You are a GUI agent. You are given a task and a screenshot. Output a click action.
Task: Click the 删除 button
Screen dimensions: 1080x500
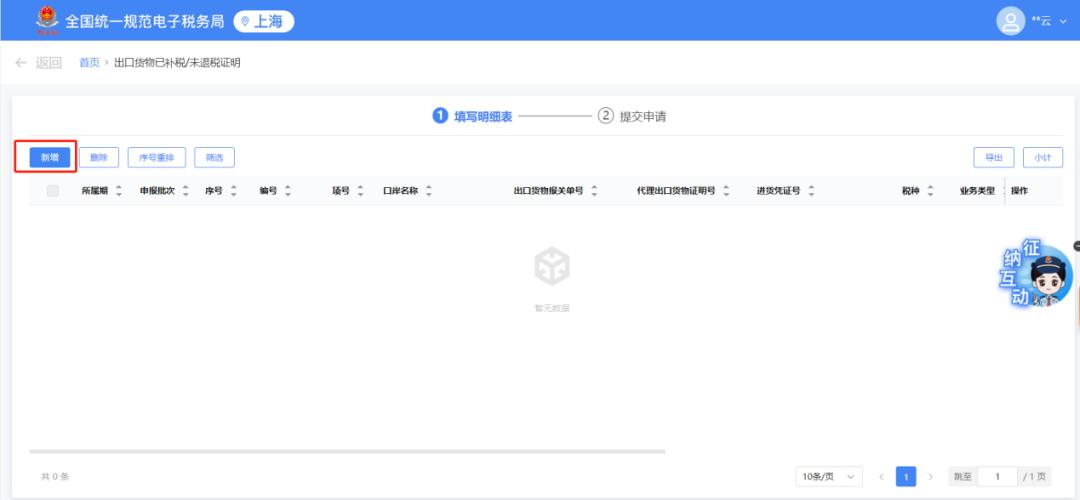pyautogui.click(x=98, y=158)
